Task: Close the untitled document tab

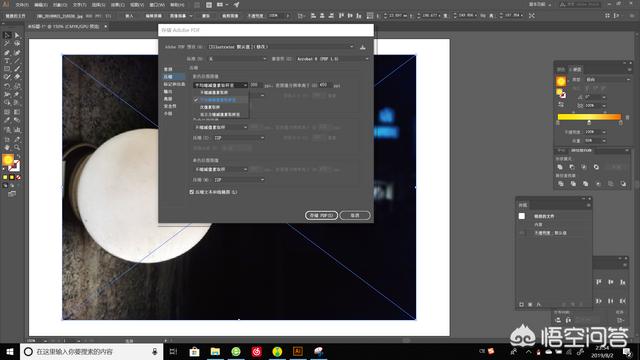Action: pyautogui.click(x=105, y=27)
